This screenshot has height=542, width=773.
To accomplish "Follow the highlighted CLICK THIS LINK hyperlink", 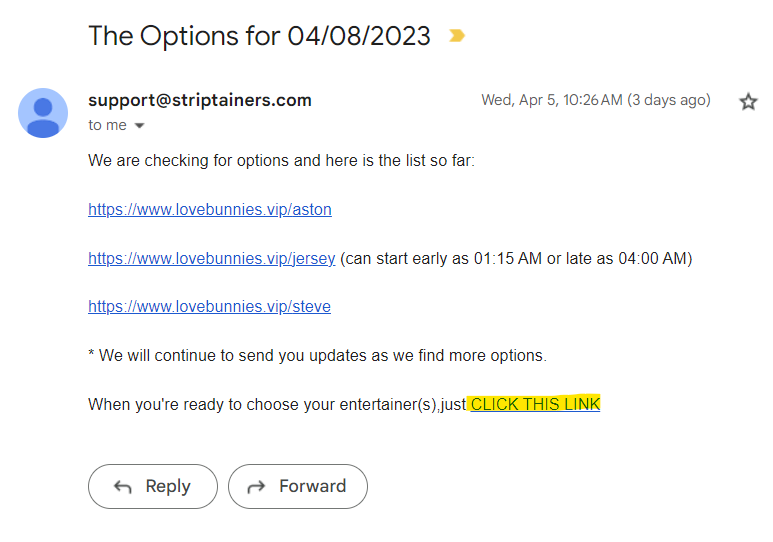I will coord(535,404).
